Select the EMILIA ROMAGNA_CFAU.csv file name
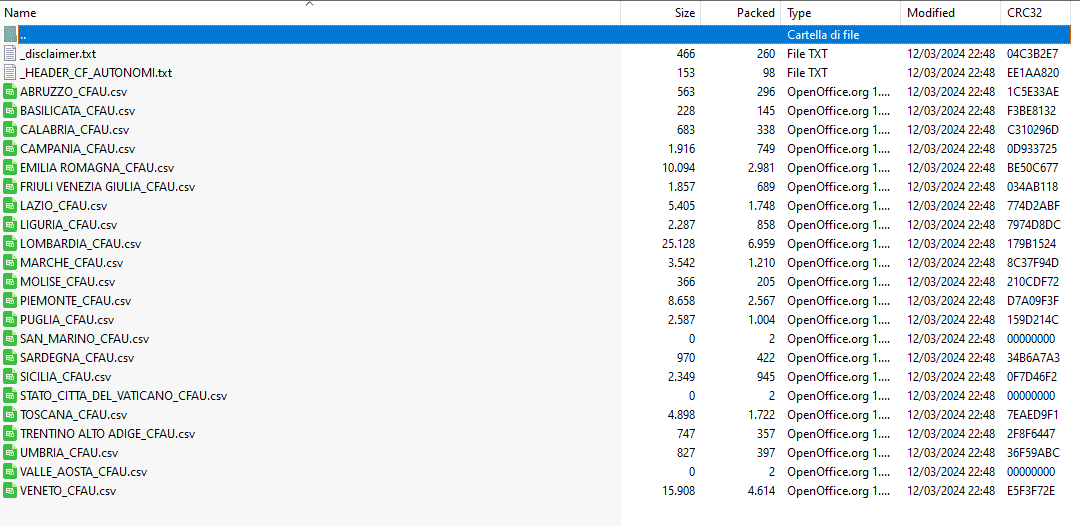This screenshot has height=526, width=1080. click(x=97, y=168)
